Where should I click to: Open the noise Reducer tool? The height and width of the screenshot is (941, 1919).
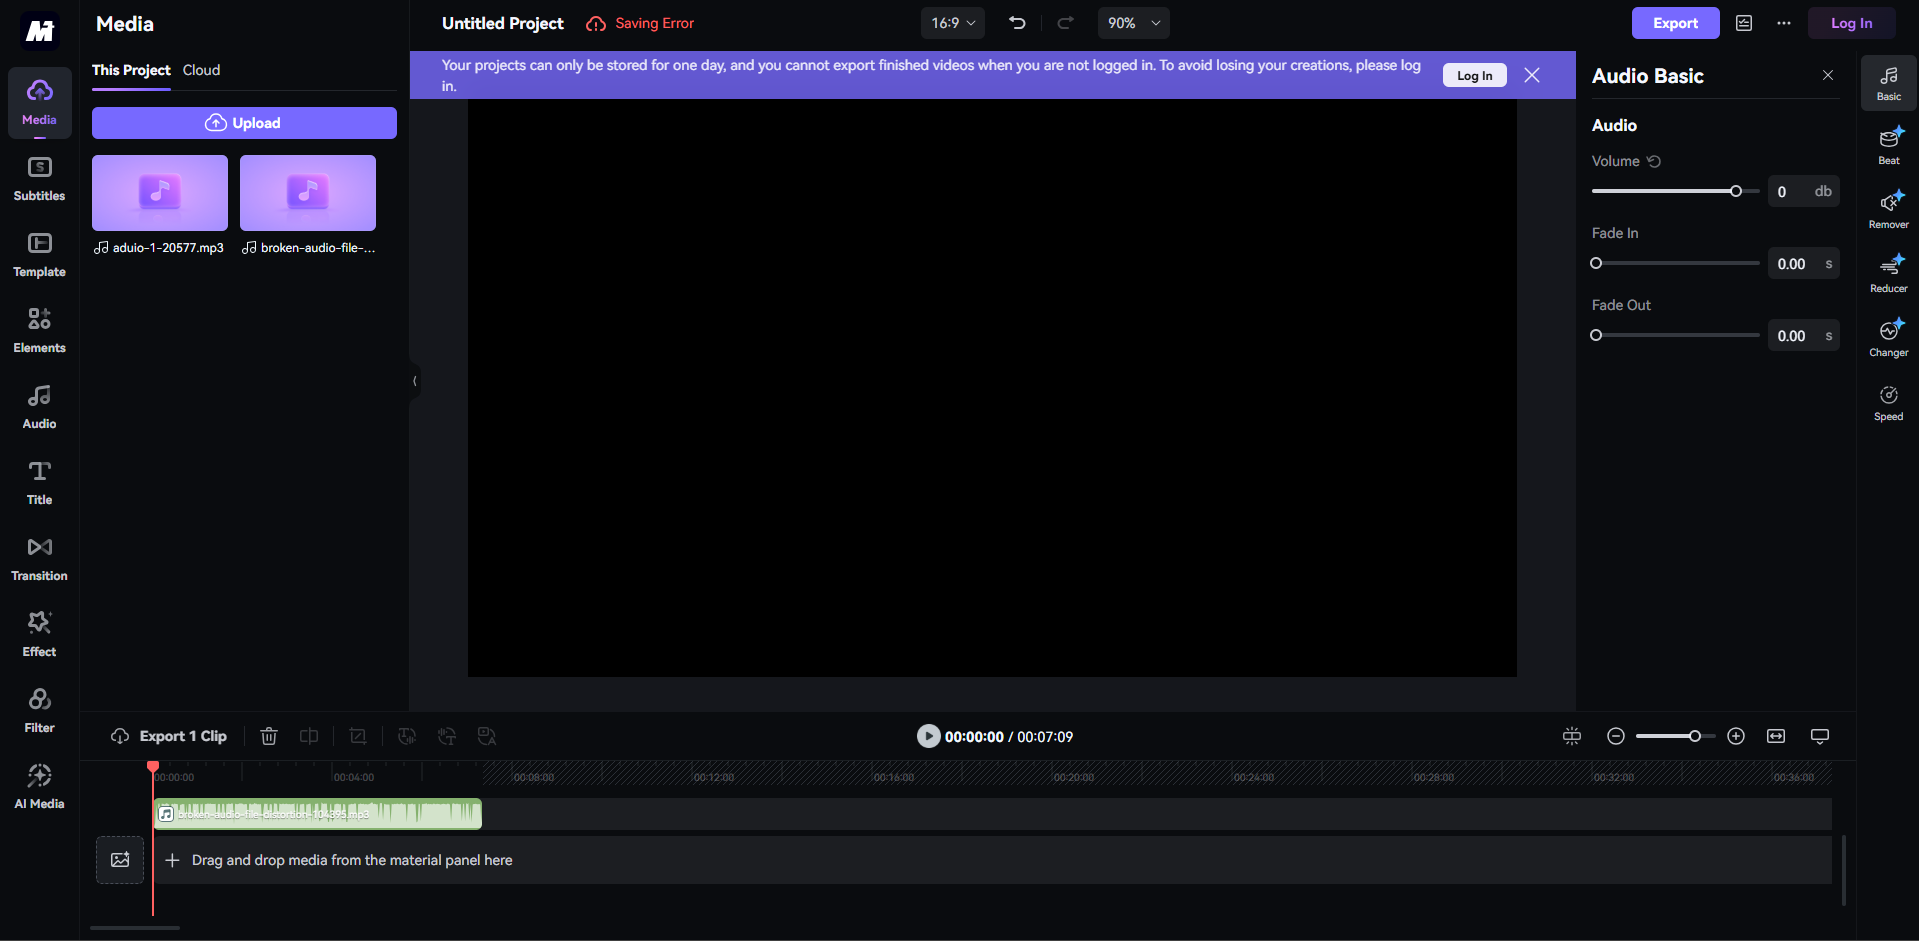point(1889,274)
